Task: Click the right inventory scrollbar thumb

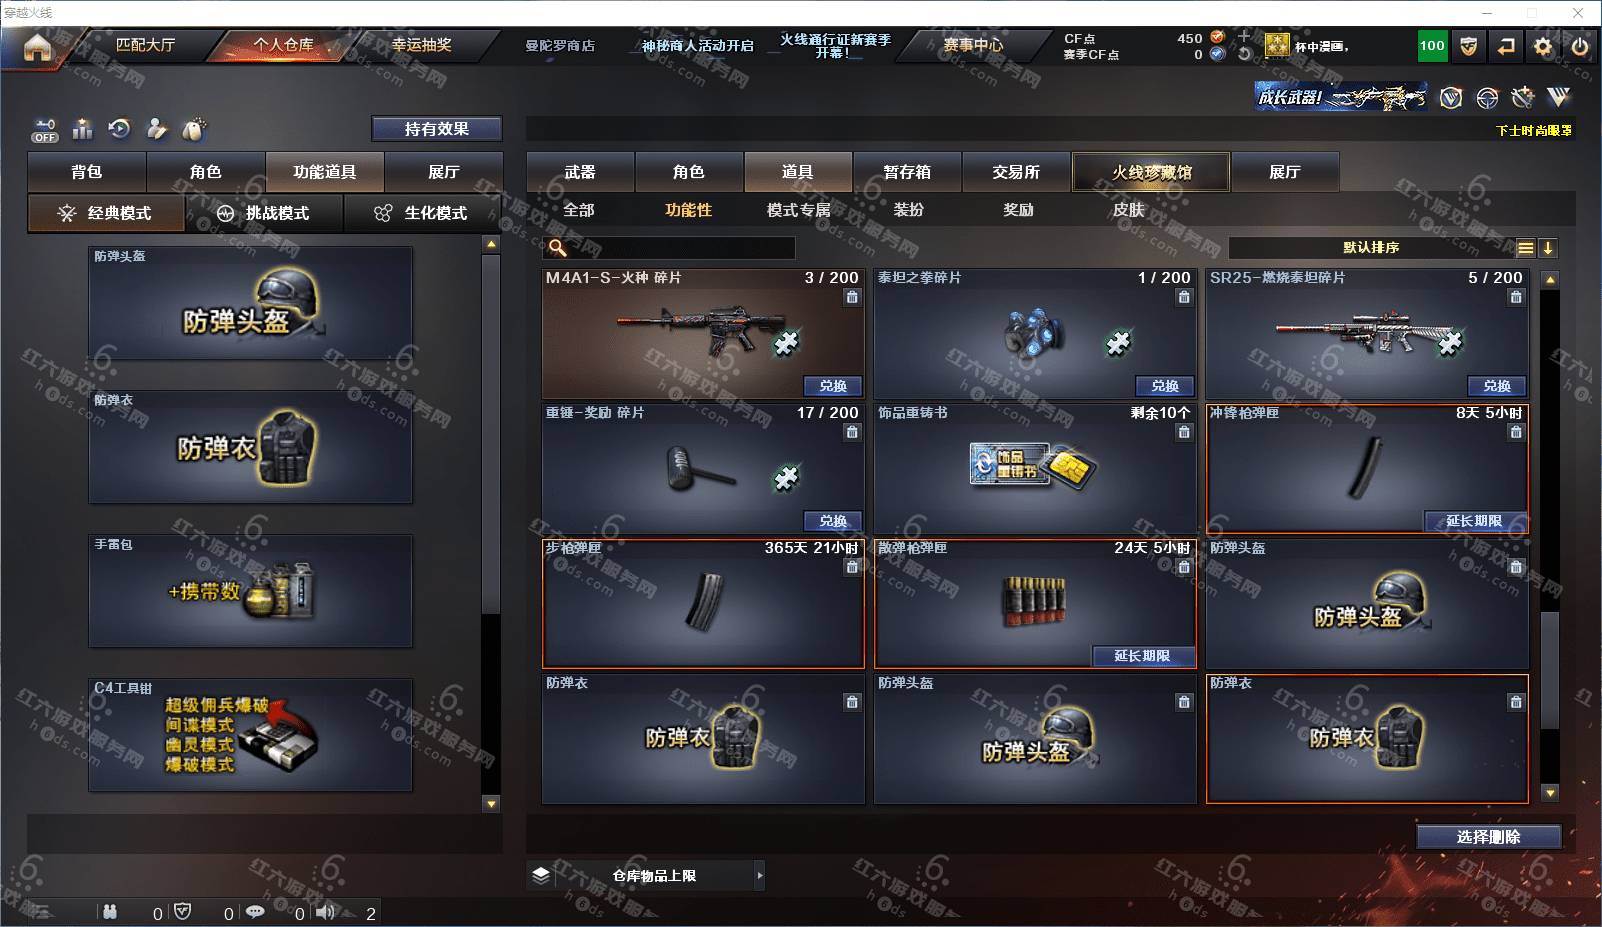Action: pos(1549,670)
